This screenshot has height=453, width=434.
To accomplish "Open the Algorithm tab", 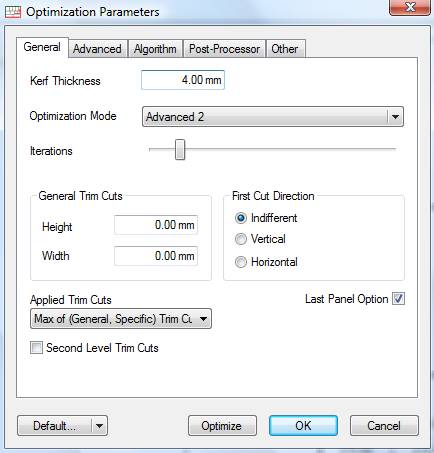I will (155, 49).
